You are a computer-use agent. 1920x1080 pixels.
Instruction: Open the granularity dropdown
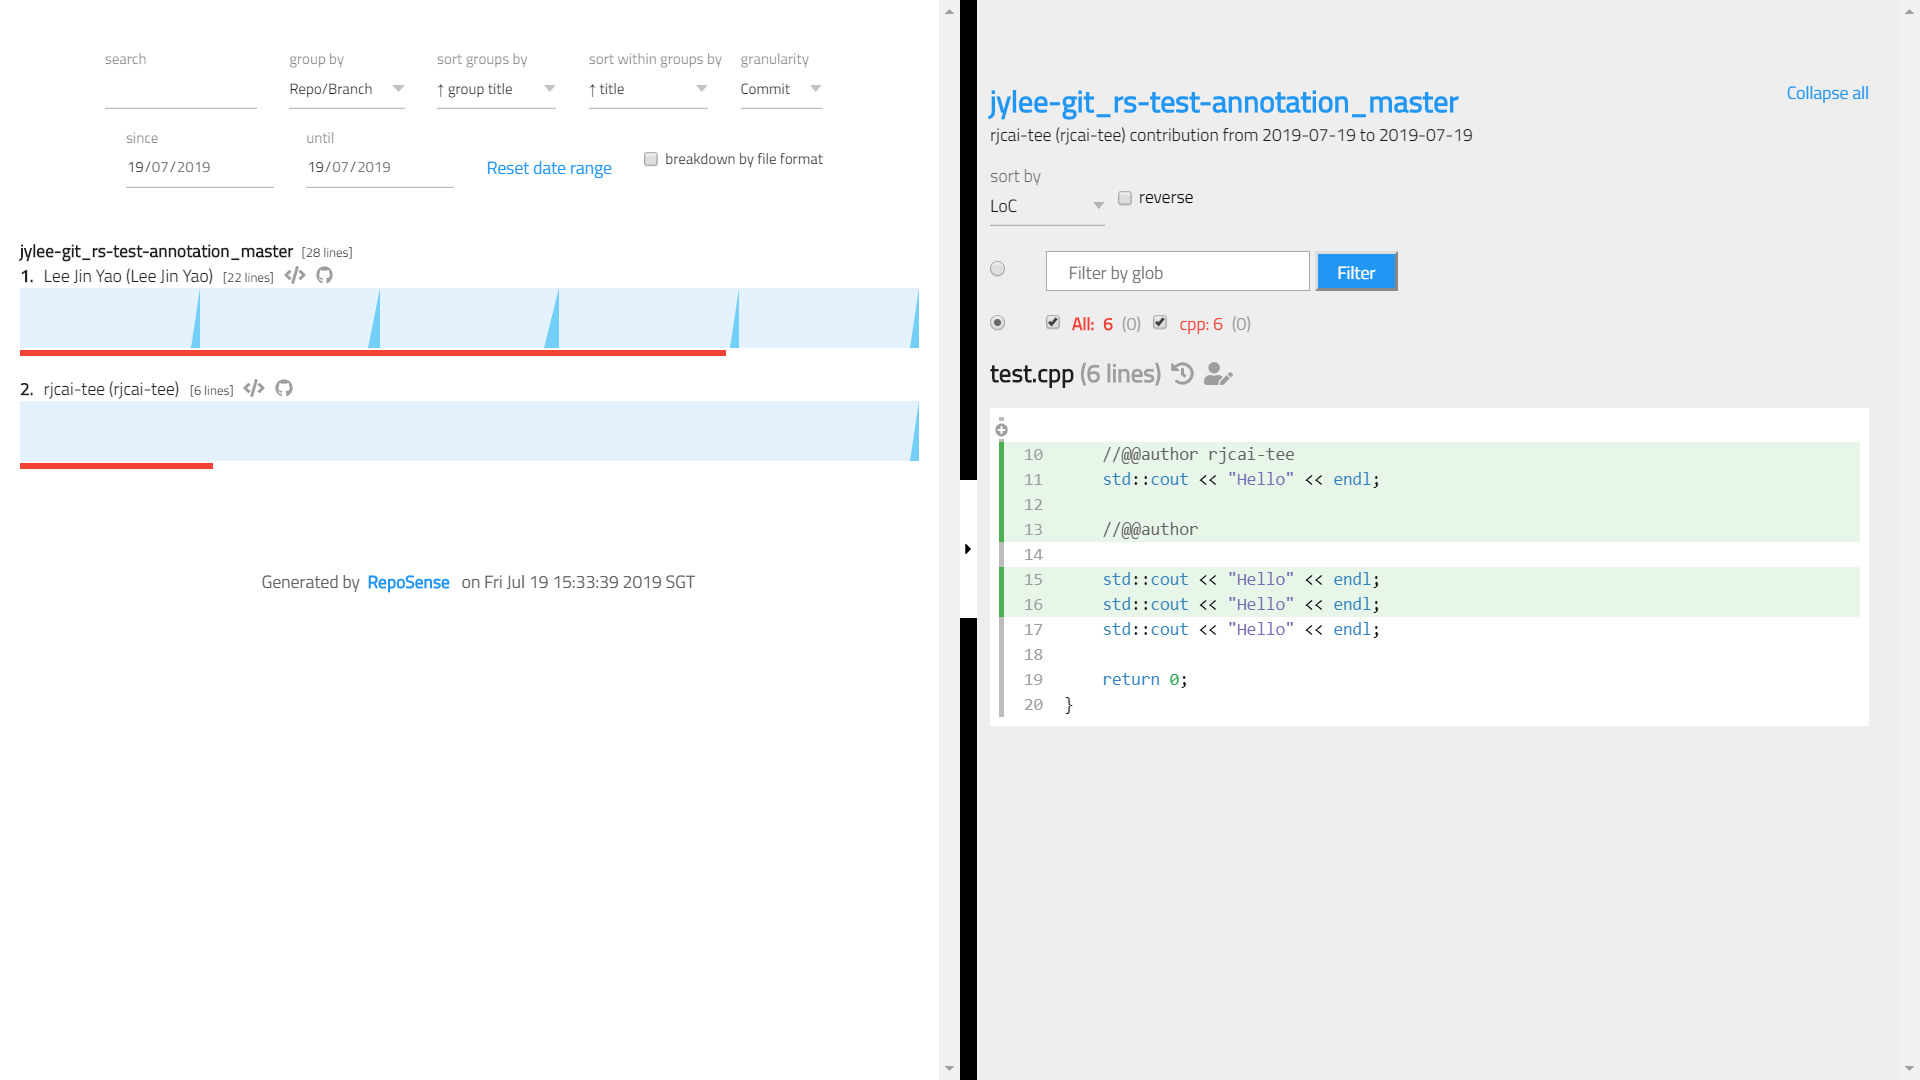pyautogui.click(x=781, y=90)
